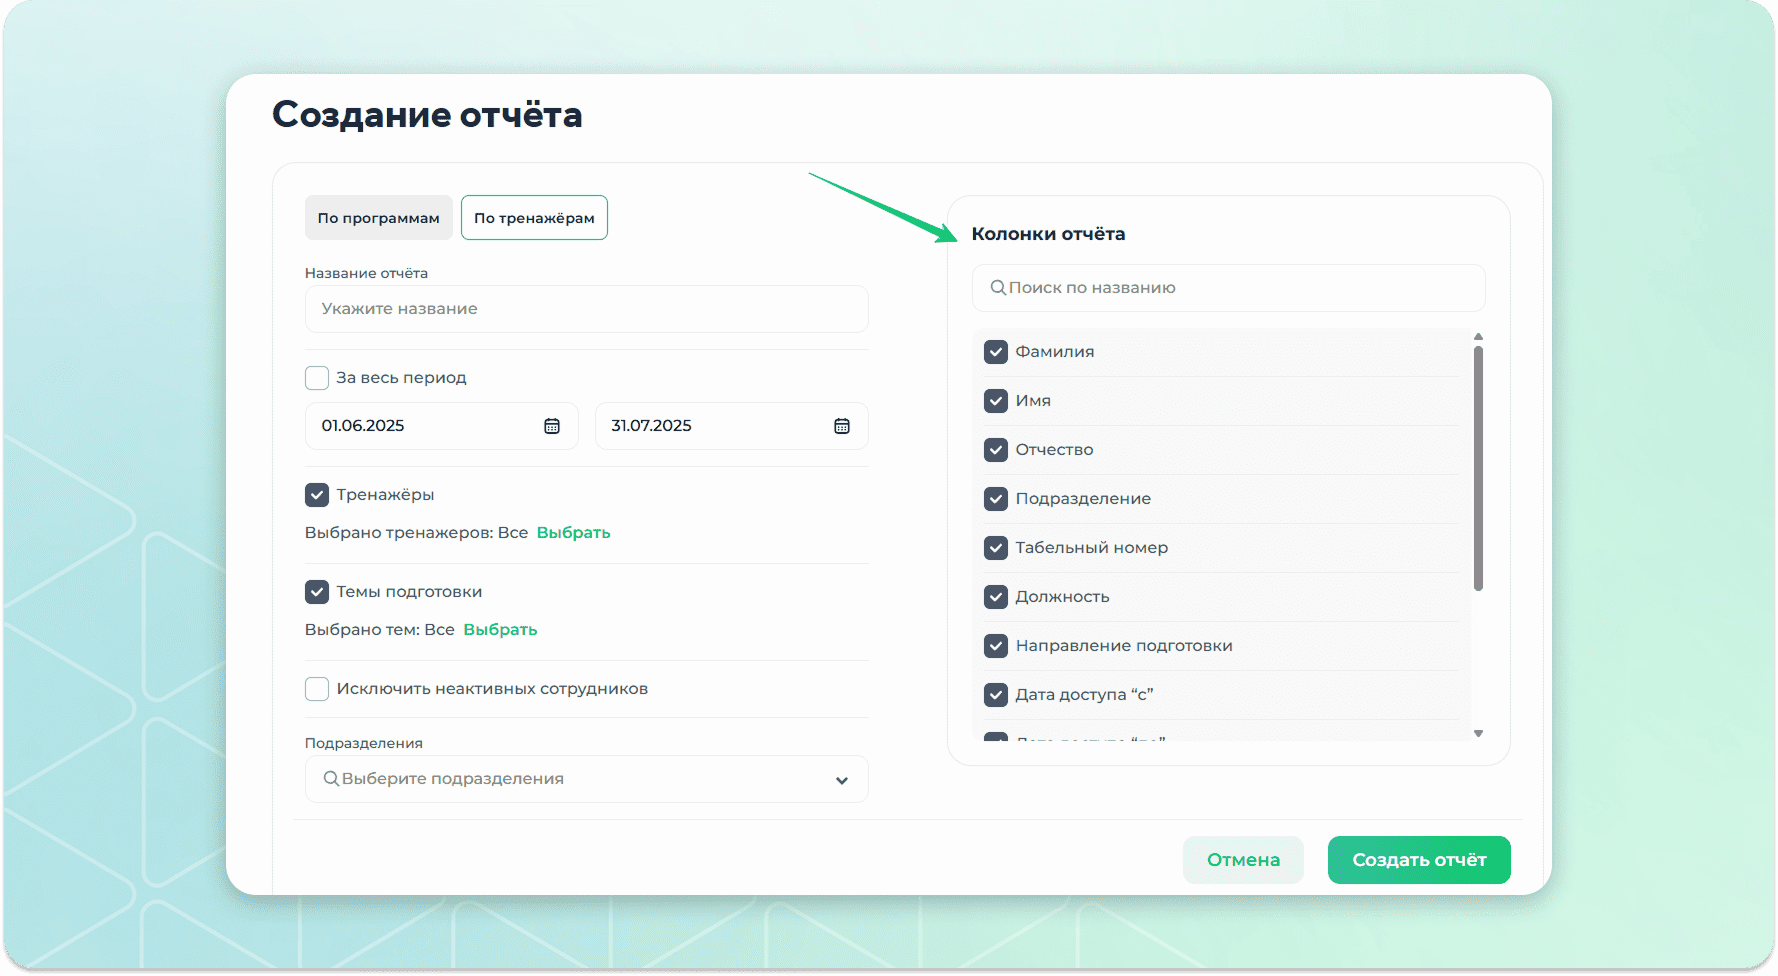The image size is (1778, 976).
Task: Toggle "Исключить неактивных сотрудников" checkbox
Action: (x=317, y=689)
